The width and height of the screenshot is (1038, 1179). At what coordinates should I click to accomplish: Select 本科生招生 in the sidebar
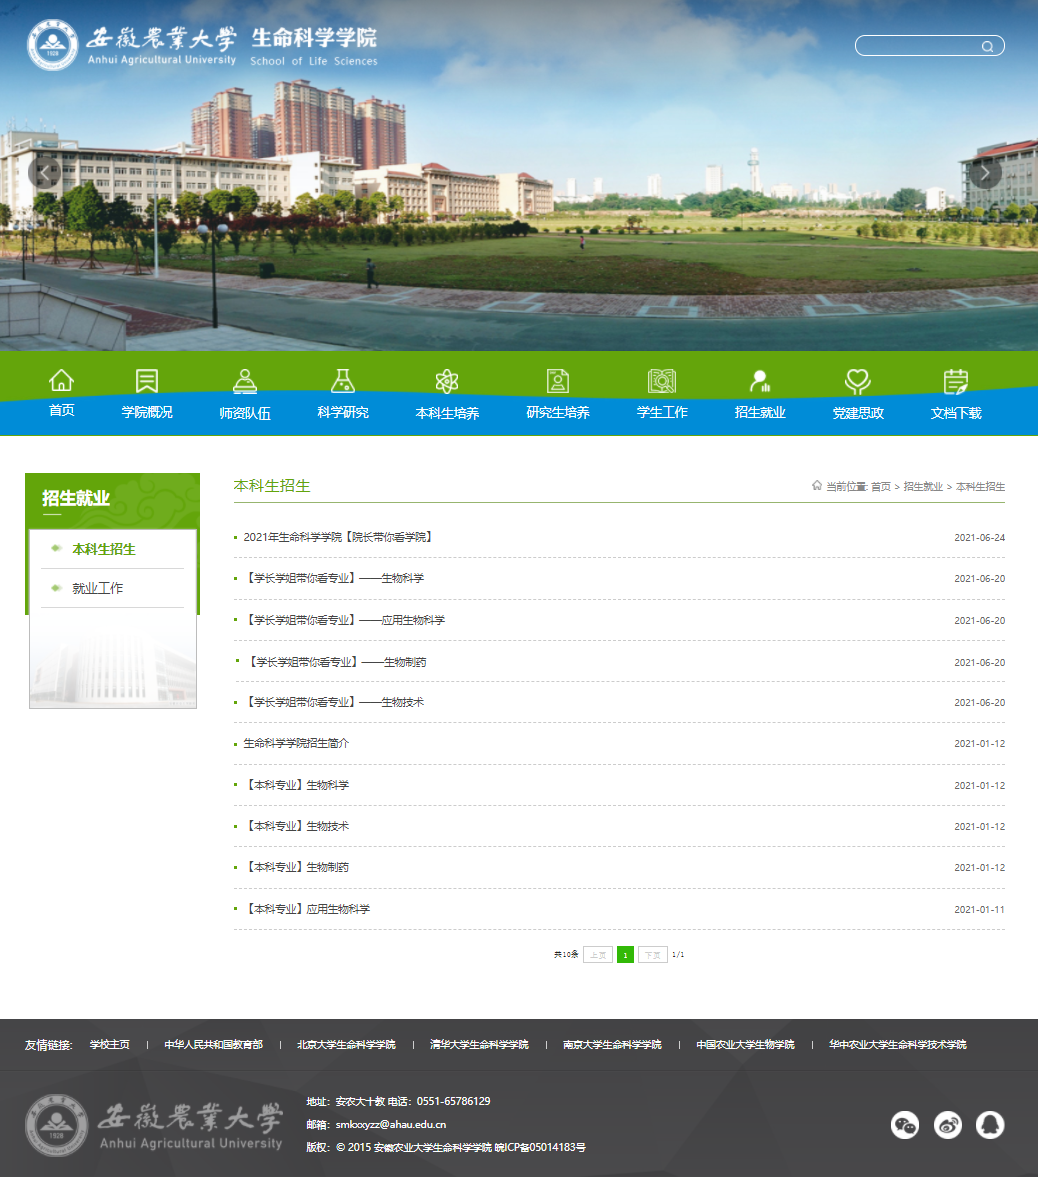(104, 549)
